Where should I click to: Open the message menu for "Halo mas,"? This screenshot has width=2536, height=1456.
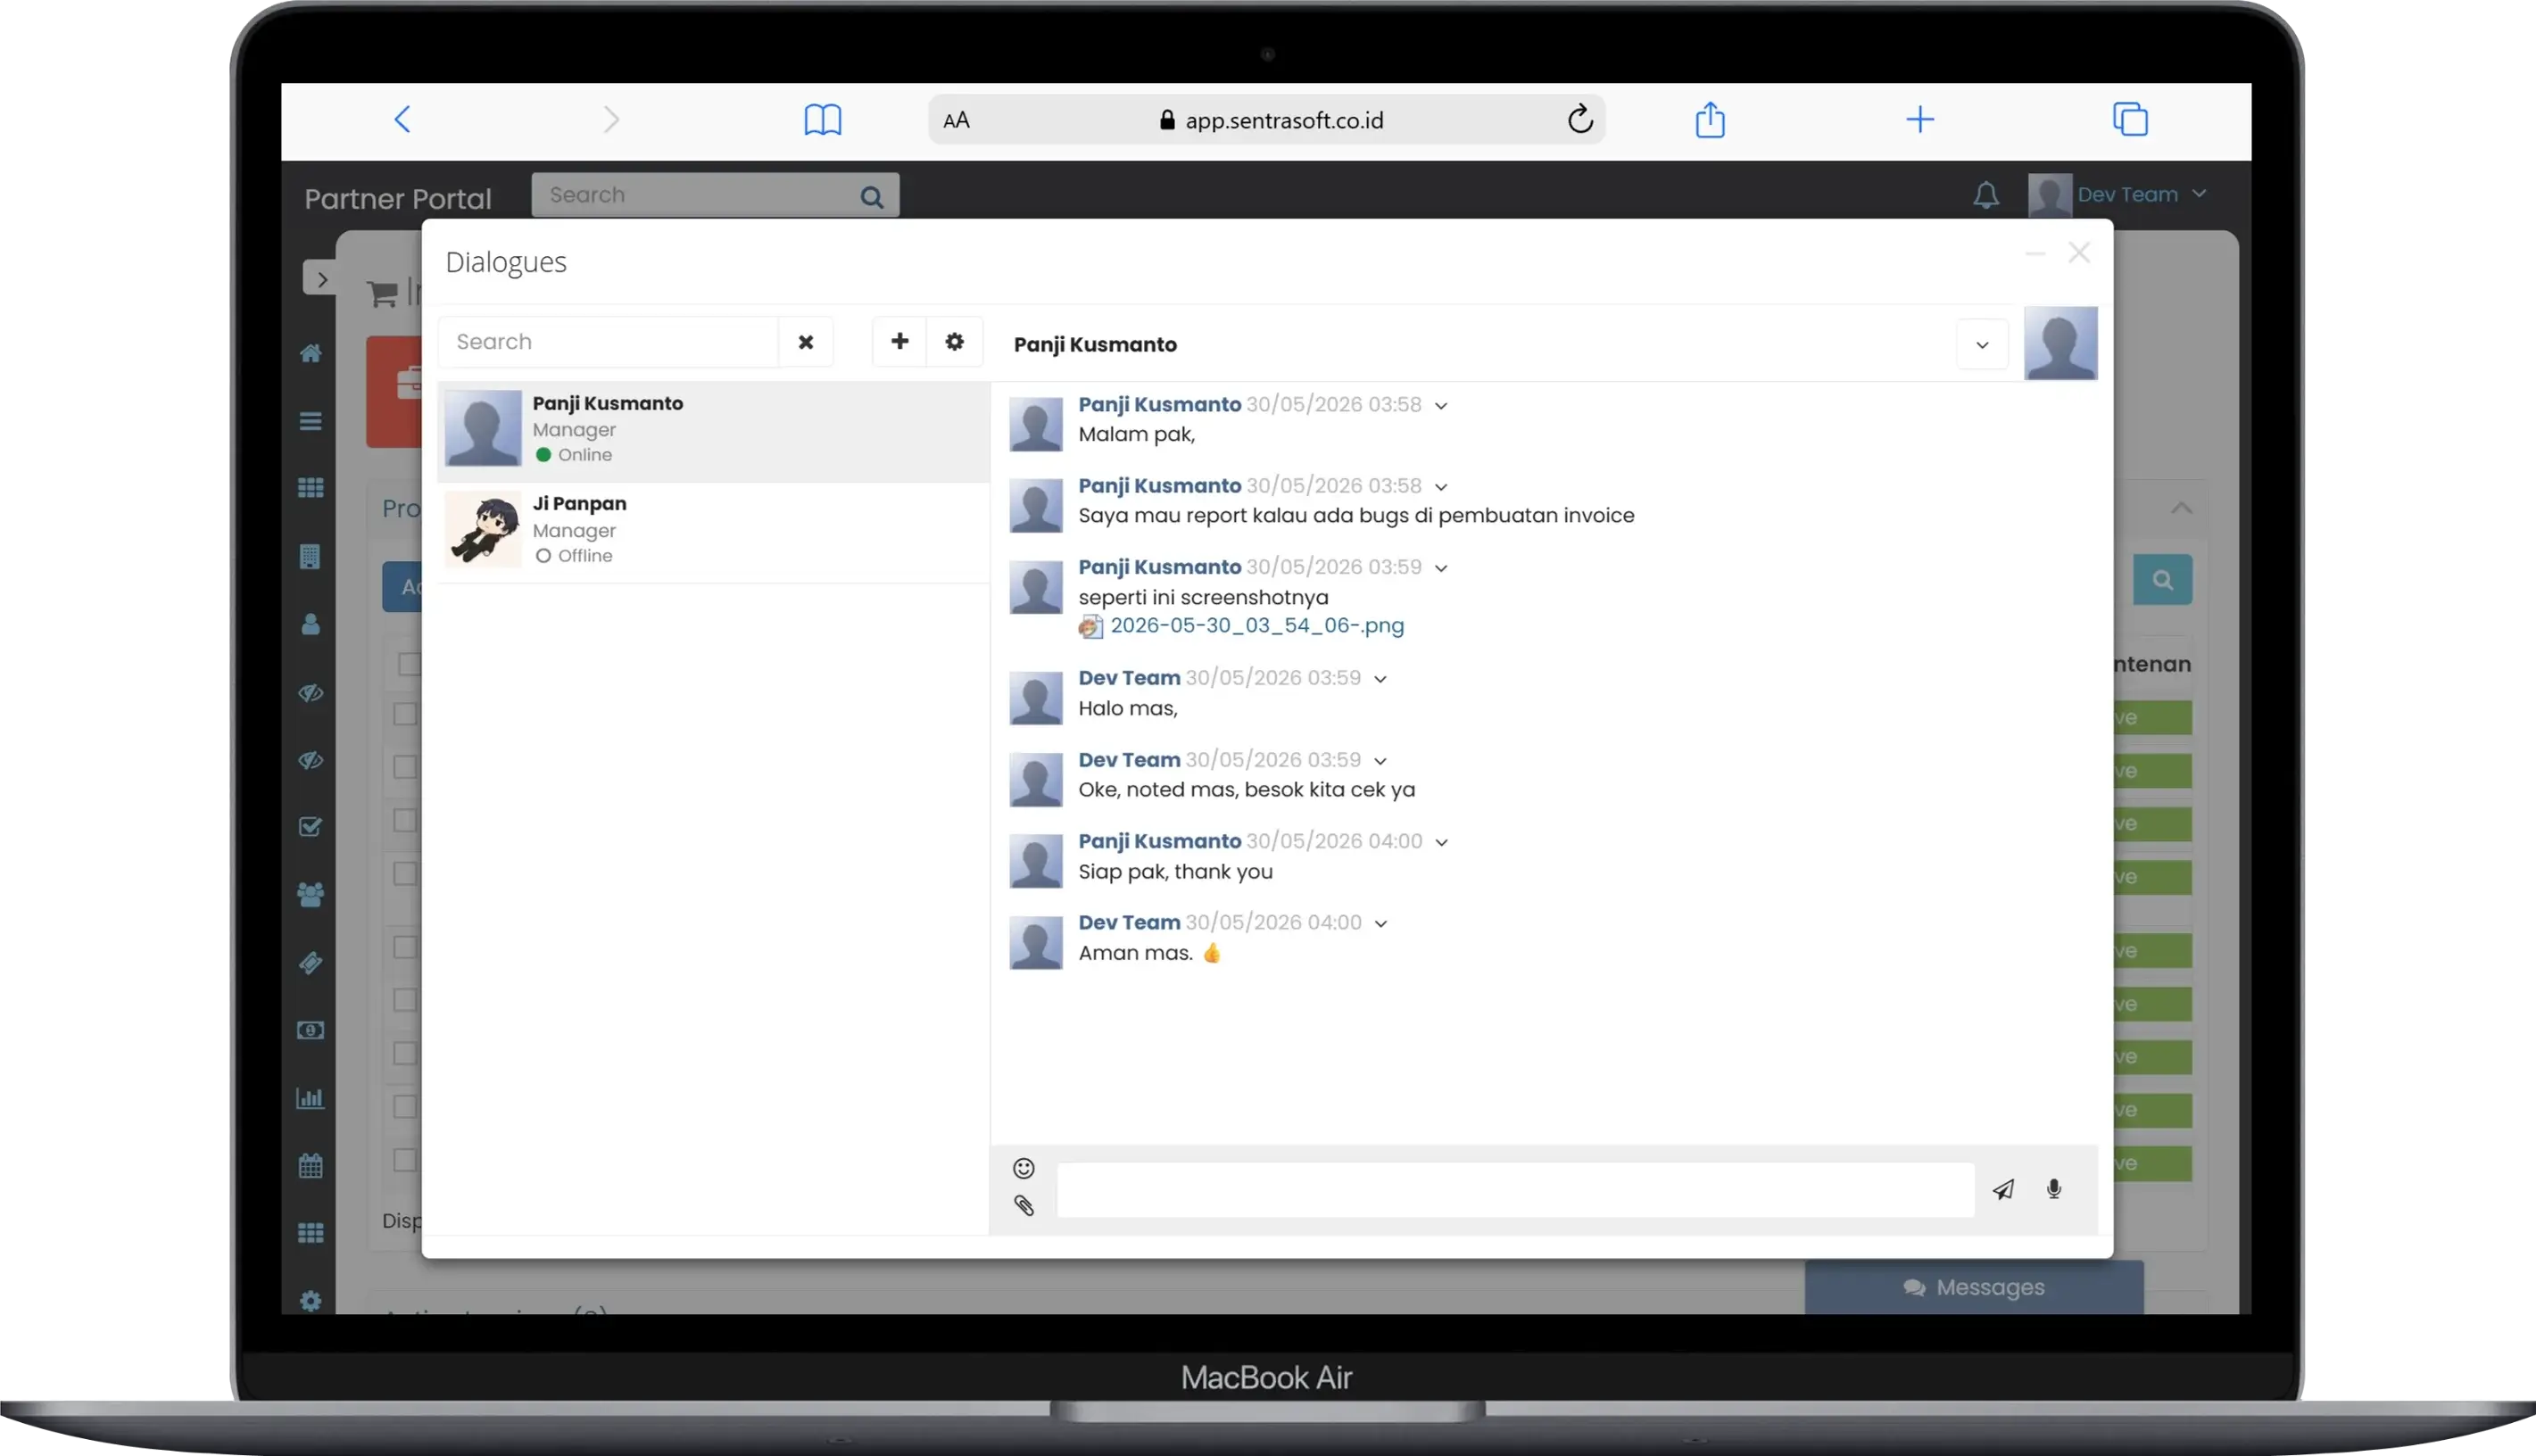[1380, 679]
